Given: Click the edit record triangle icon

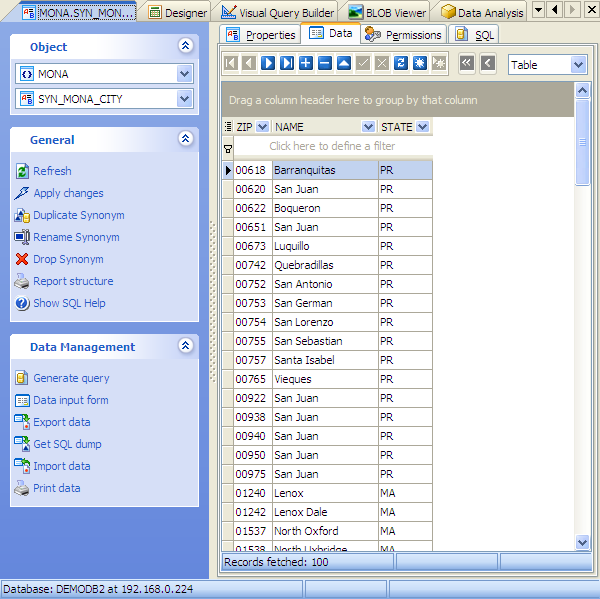Looking at the screenshot, I should pos(343,64).
